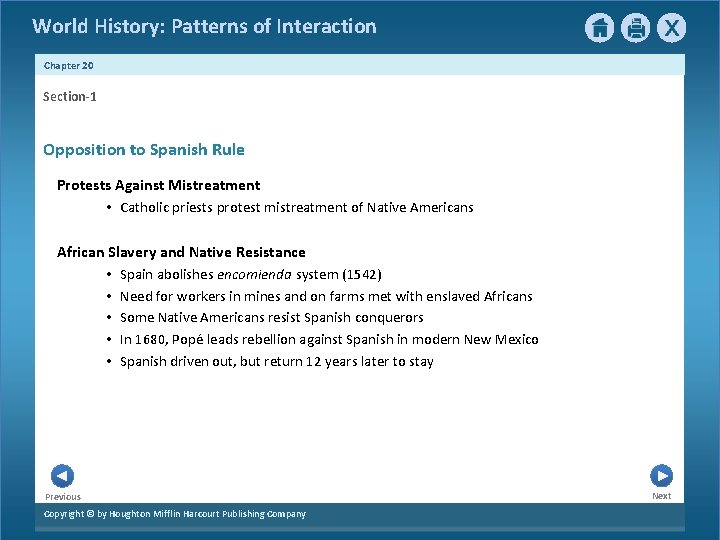Close the presentation with the X icon
Screen dimensions: 720x540
pyautogui.click(x=671, y=28)
